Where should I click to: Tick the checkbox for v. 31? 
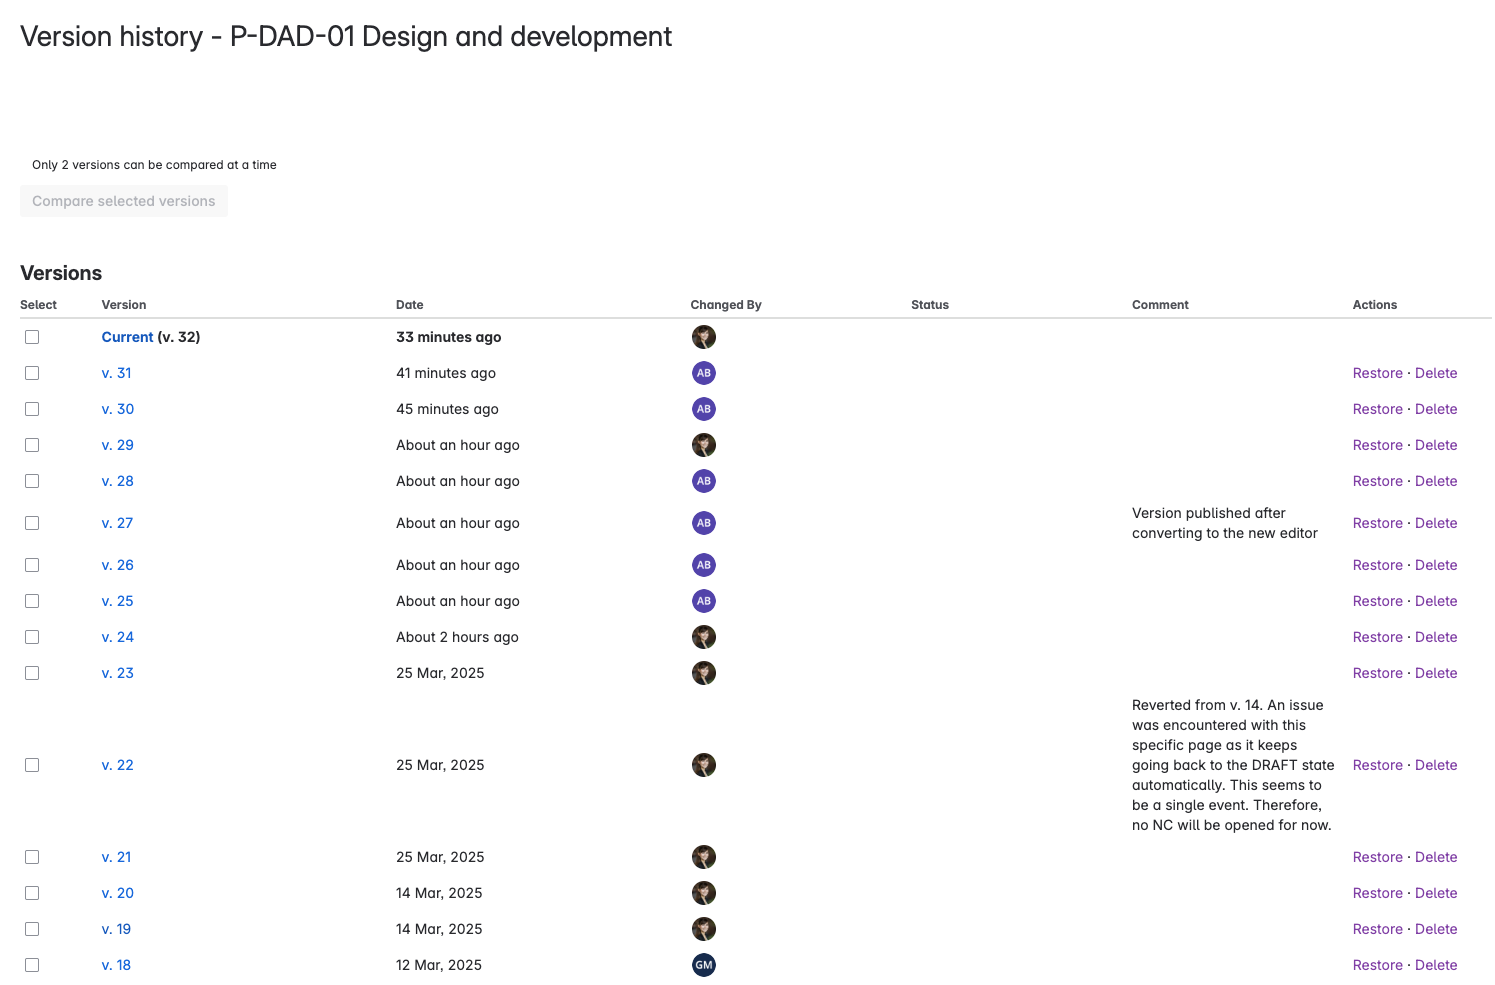click(32, 373)
